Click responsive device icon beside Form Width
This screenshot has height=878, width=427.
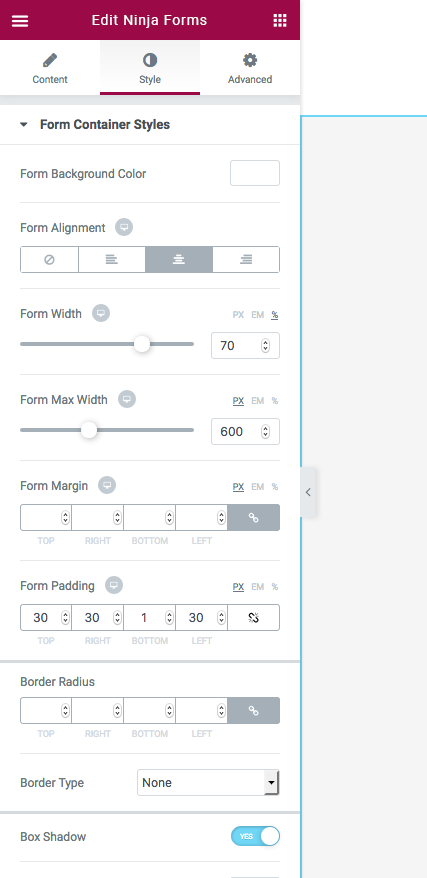click(101, 314)
